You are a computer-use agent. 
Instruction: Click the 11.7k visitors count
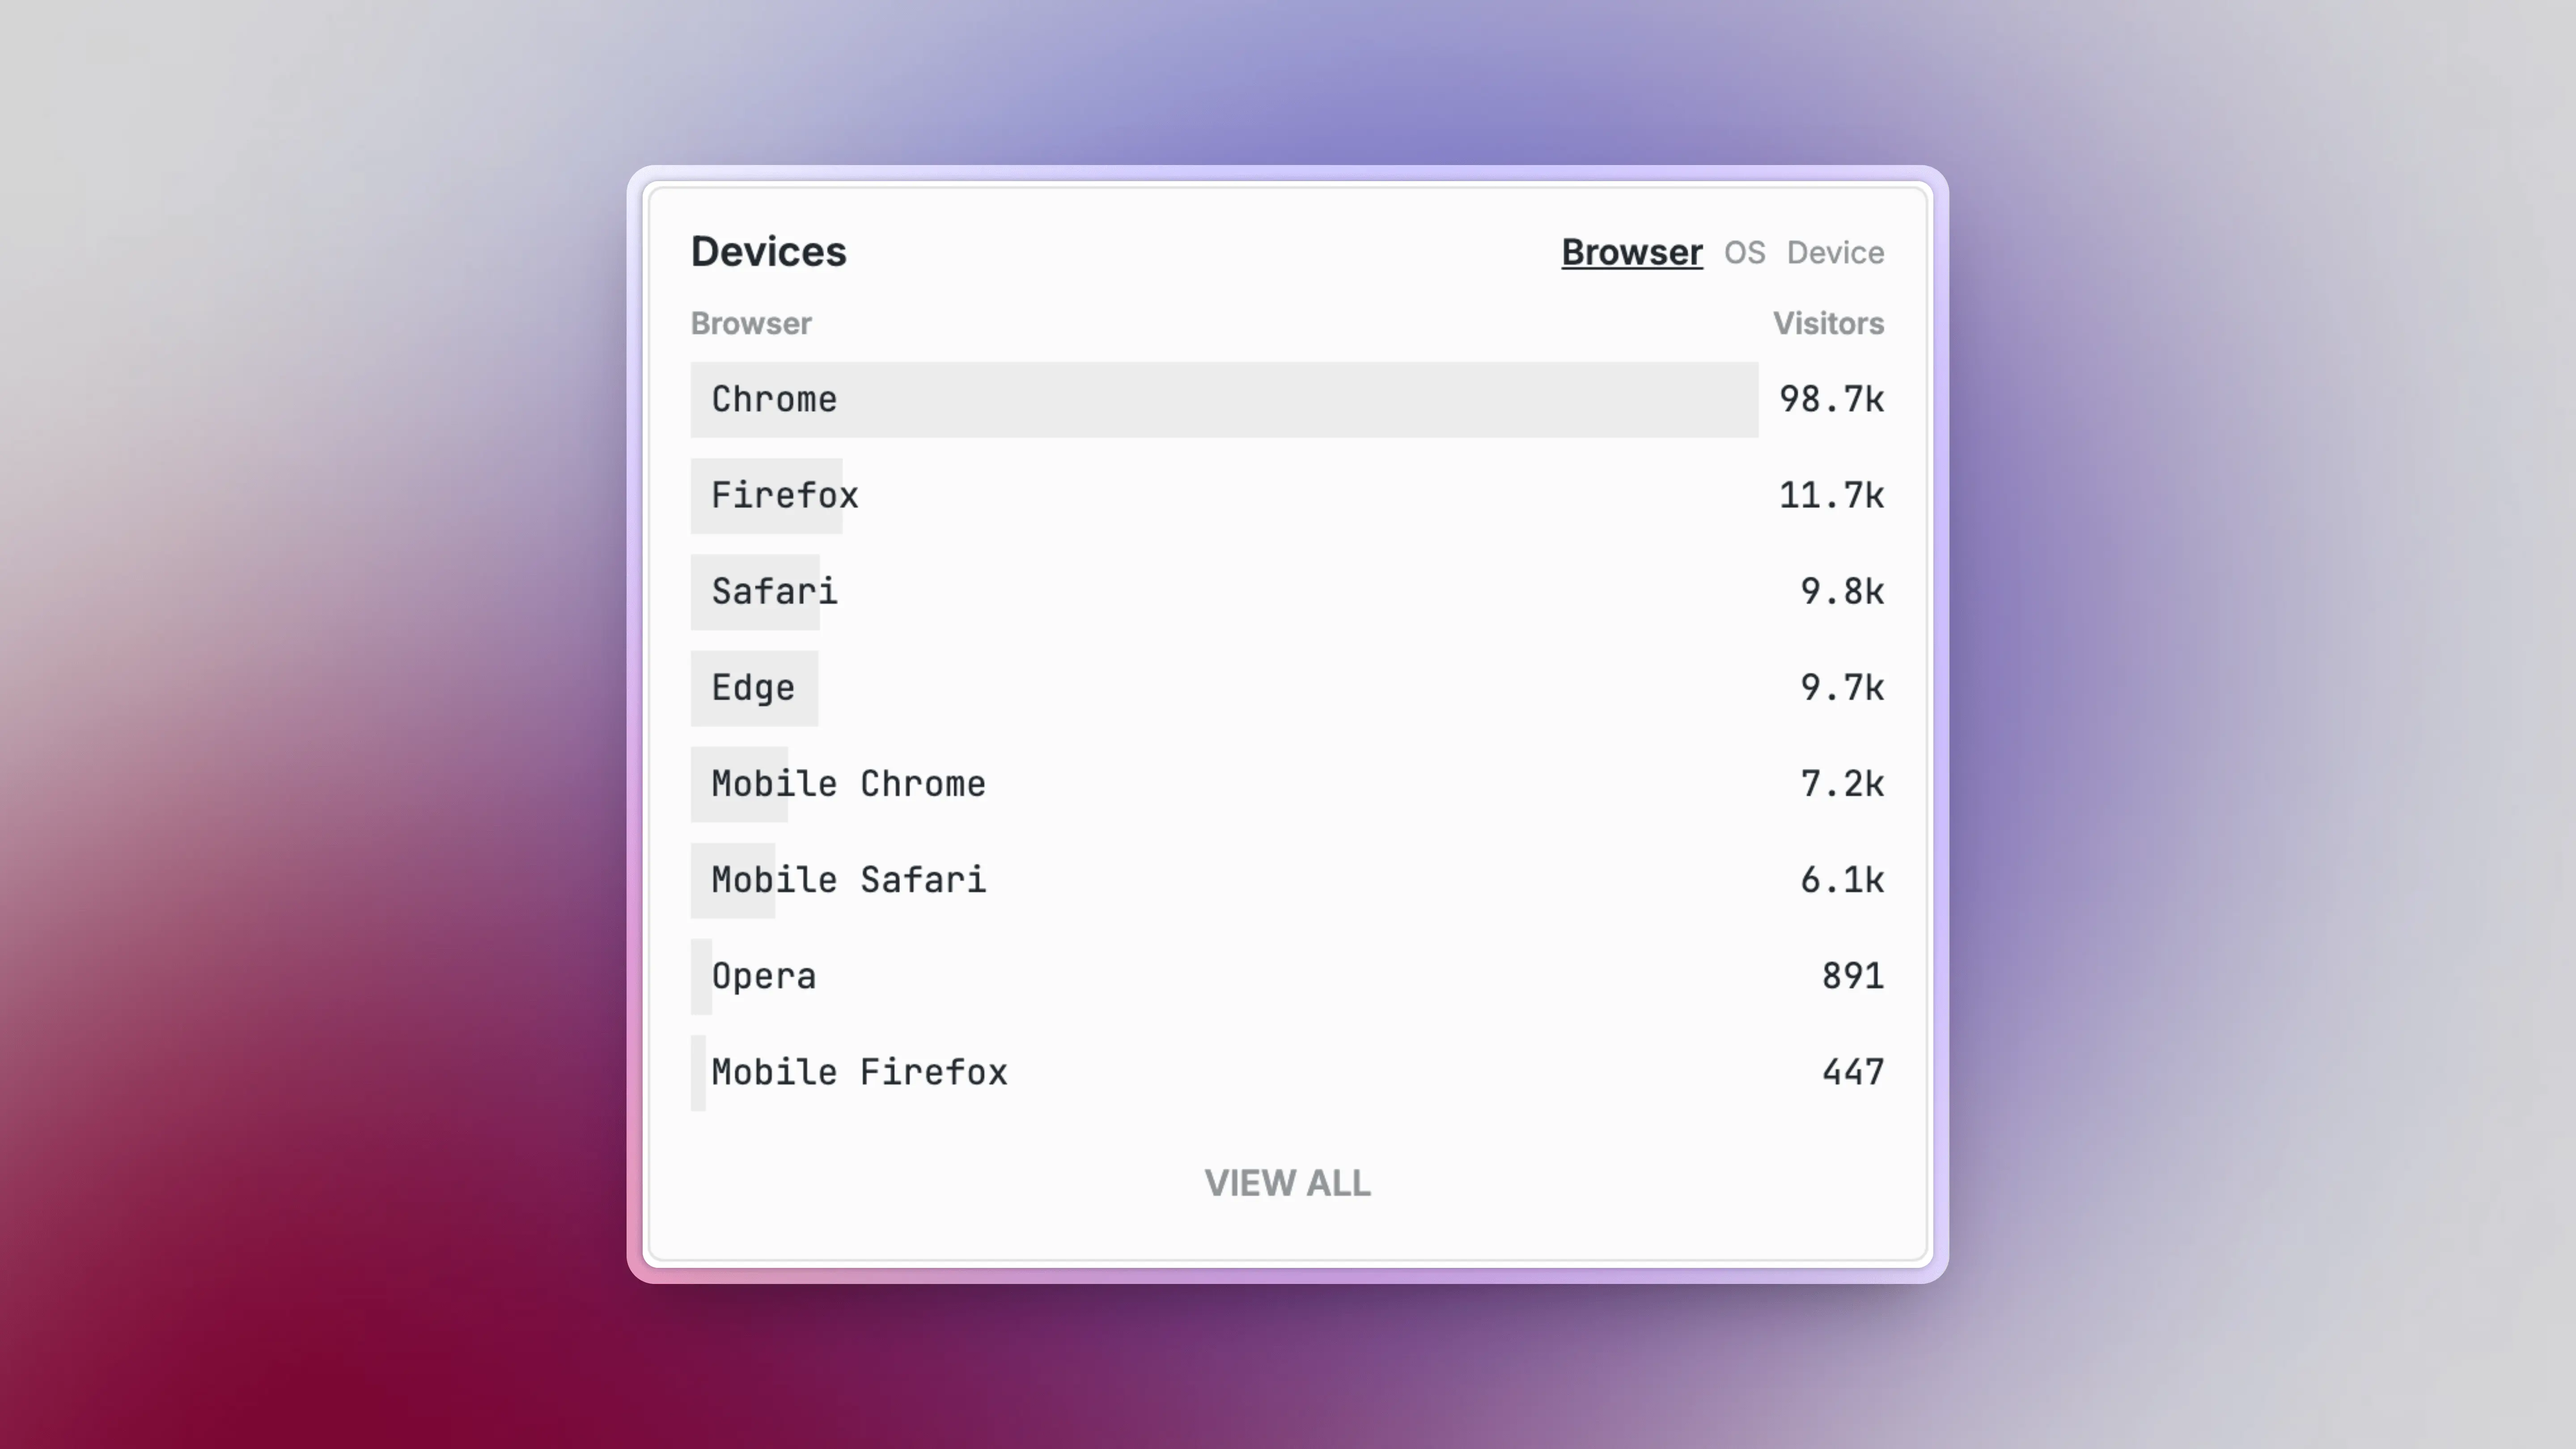[x=1831, y=496]
